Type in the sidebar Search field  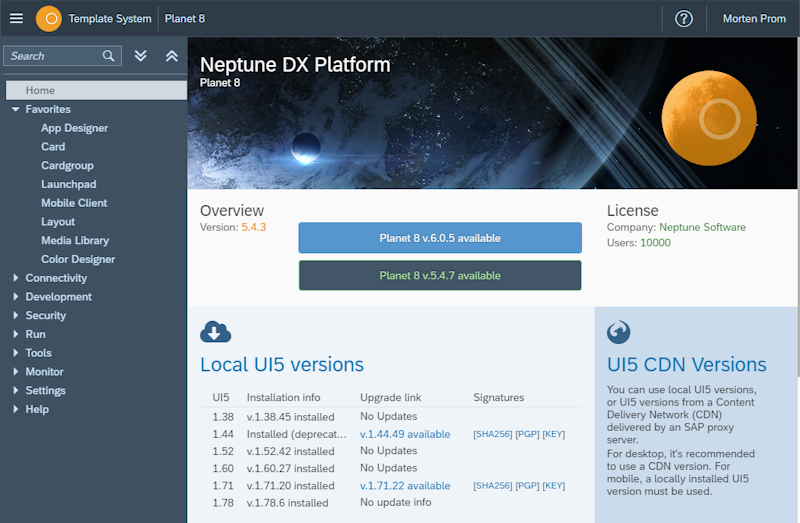point(52,56)
